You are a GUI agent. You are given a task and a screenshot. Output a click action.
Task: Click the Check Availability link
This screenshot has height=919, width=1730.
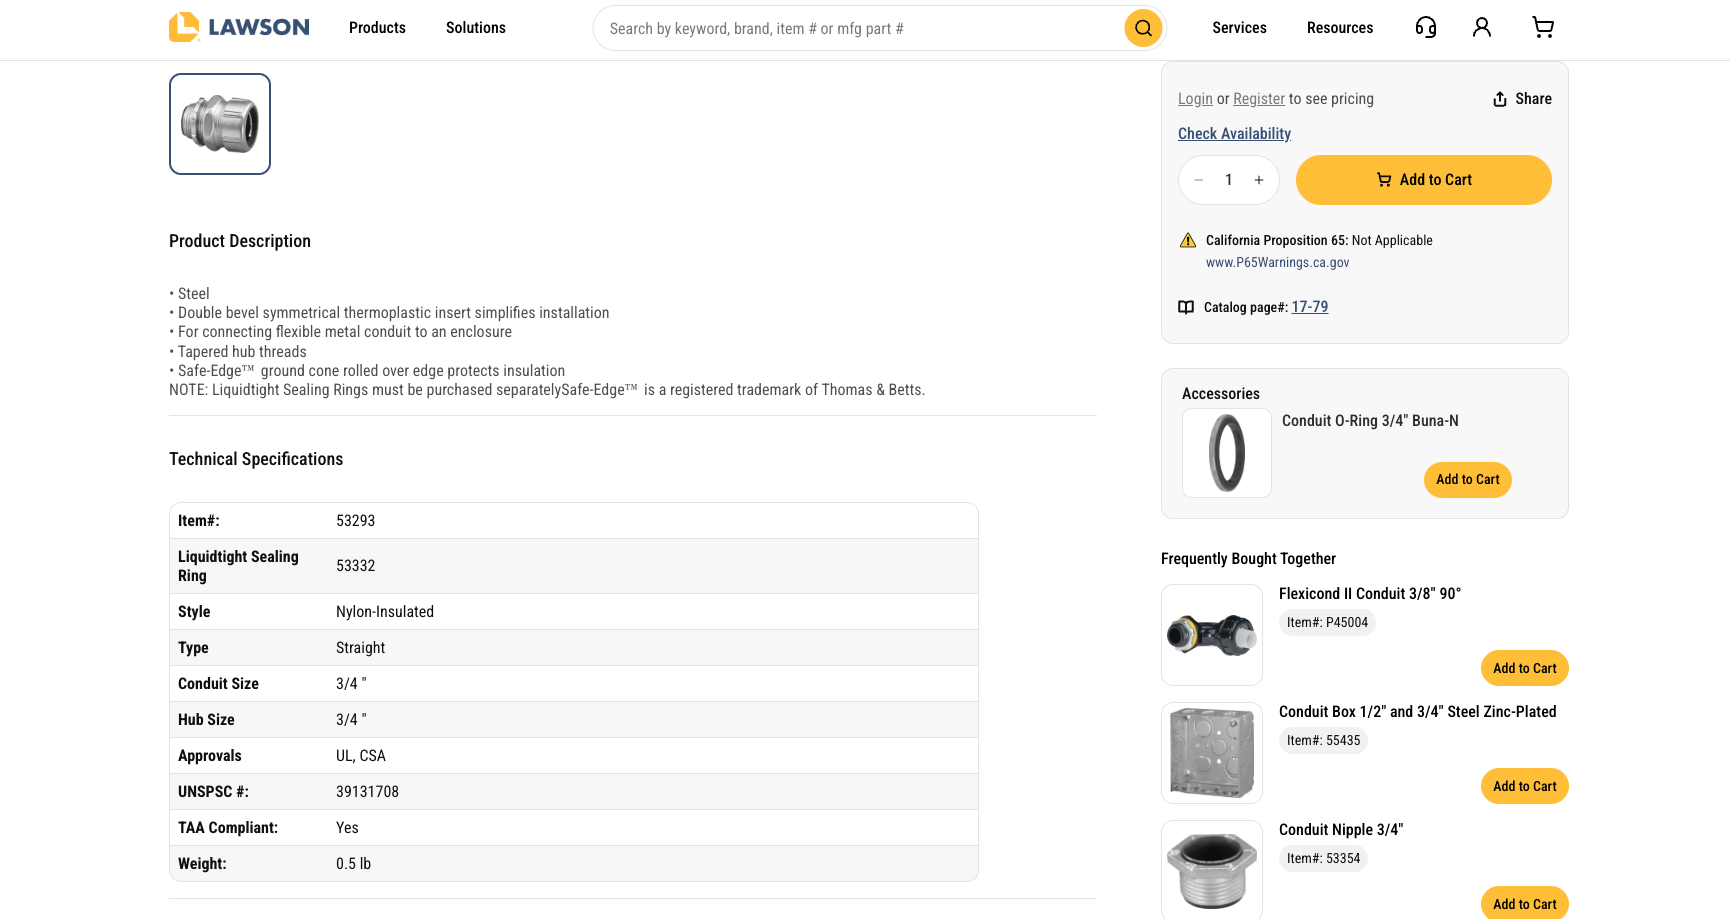(1234, 134)
